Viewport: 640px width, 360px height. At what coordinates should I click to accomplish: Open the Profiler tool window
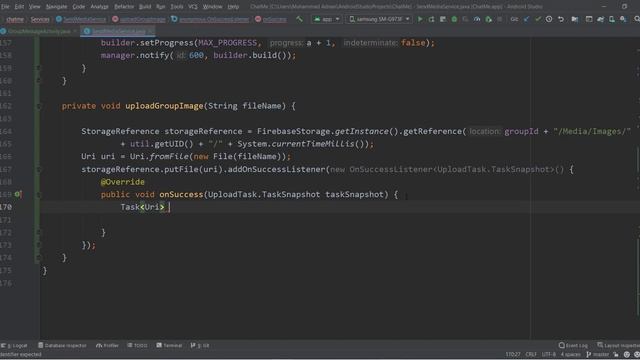(x=107, y=345)
